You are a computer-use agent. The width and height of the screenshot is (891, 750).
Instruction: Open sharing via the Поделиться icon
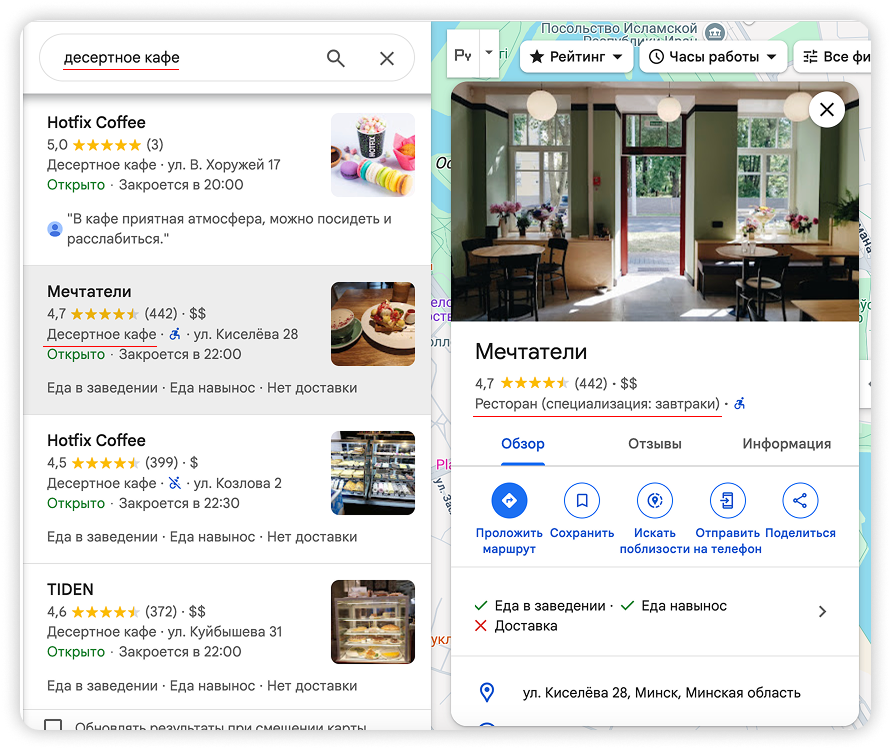click(799, 500)
